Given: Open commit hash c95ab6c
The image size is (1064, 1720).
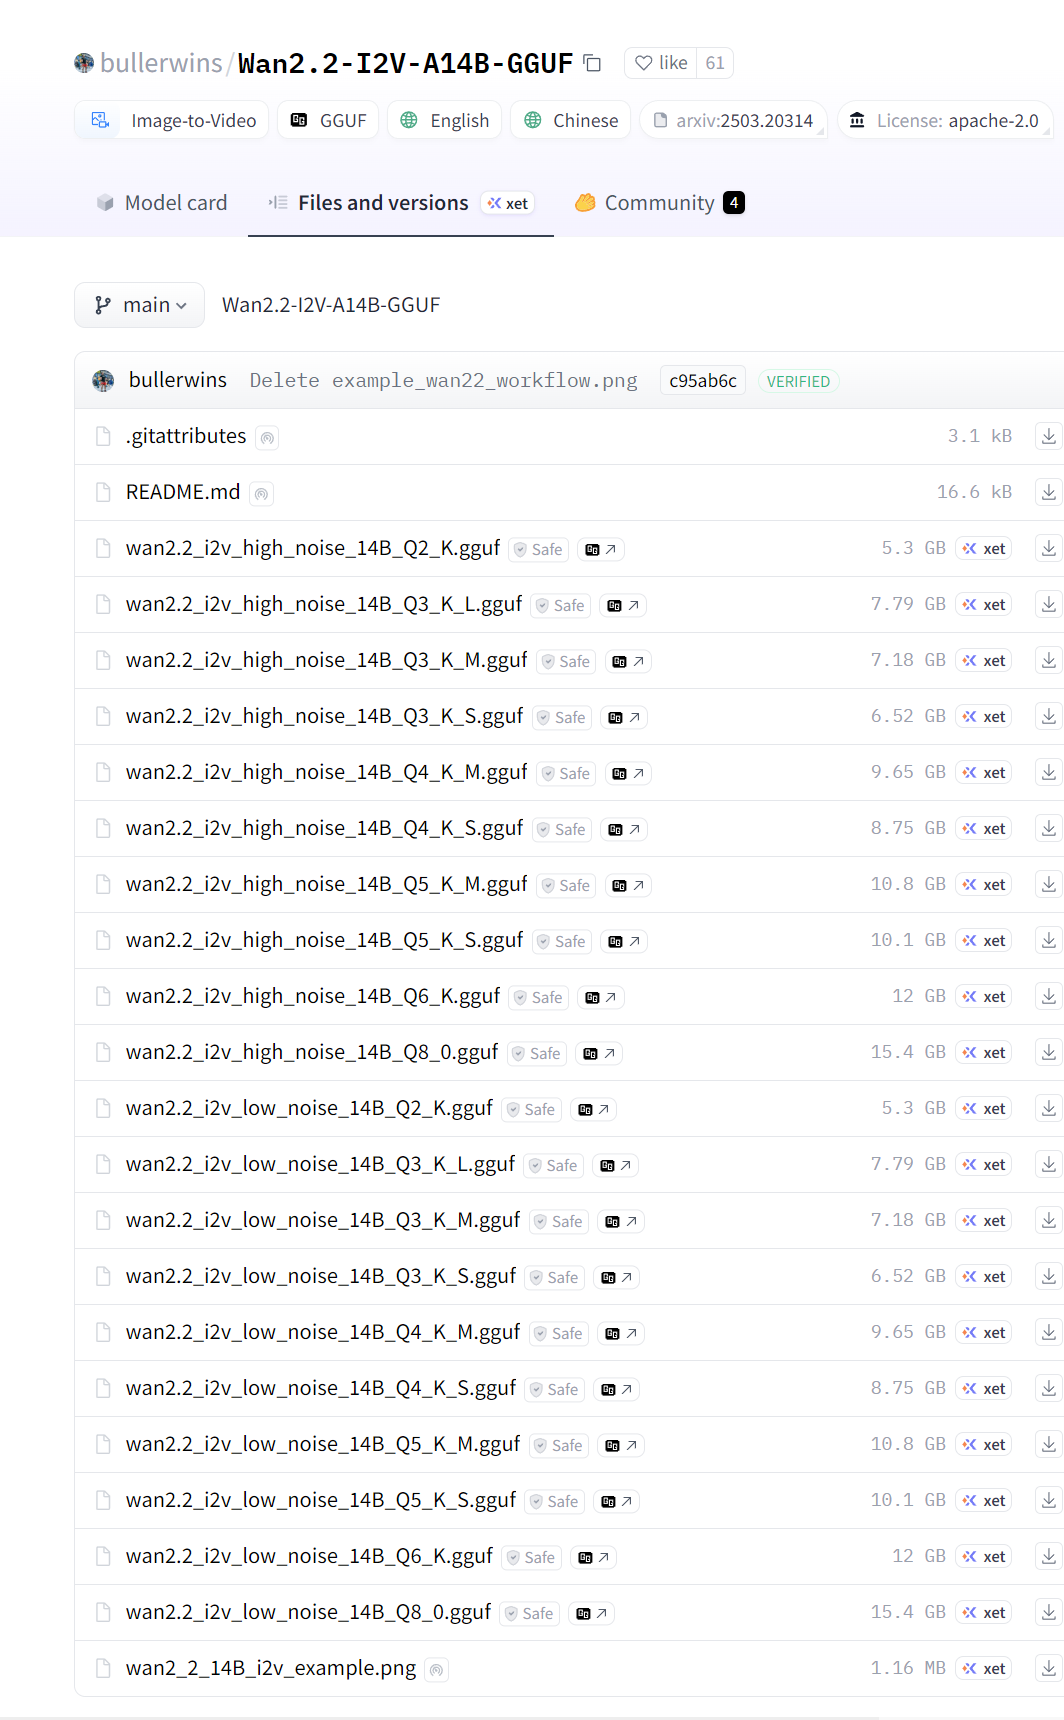Looking at the screenshot, I should [x=703, y=381].
